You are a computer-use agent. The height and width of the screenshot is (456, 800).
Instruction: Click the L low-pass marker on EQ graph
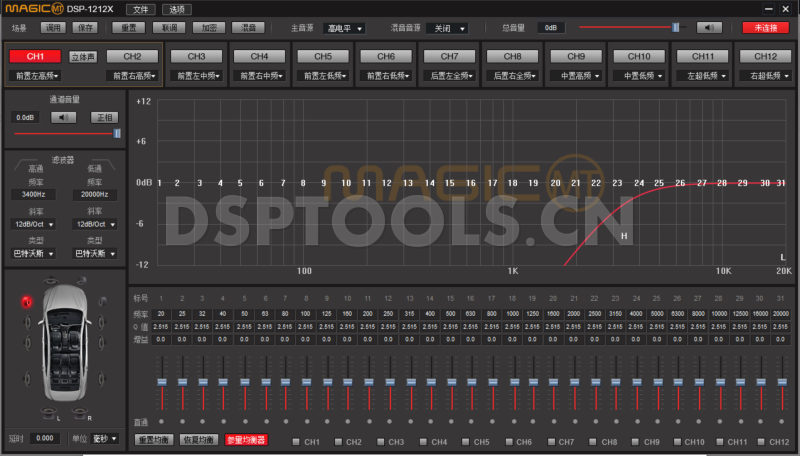click(x=783, y=257)
